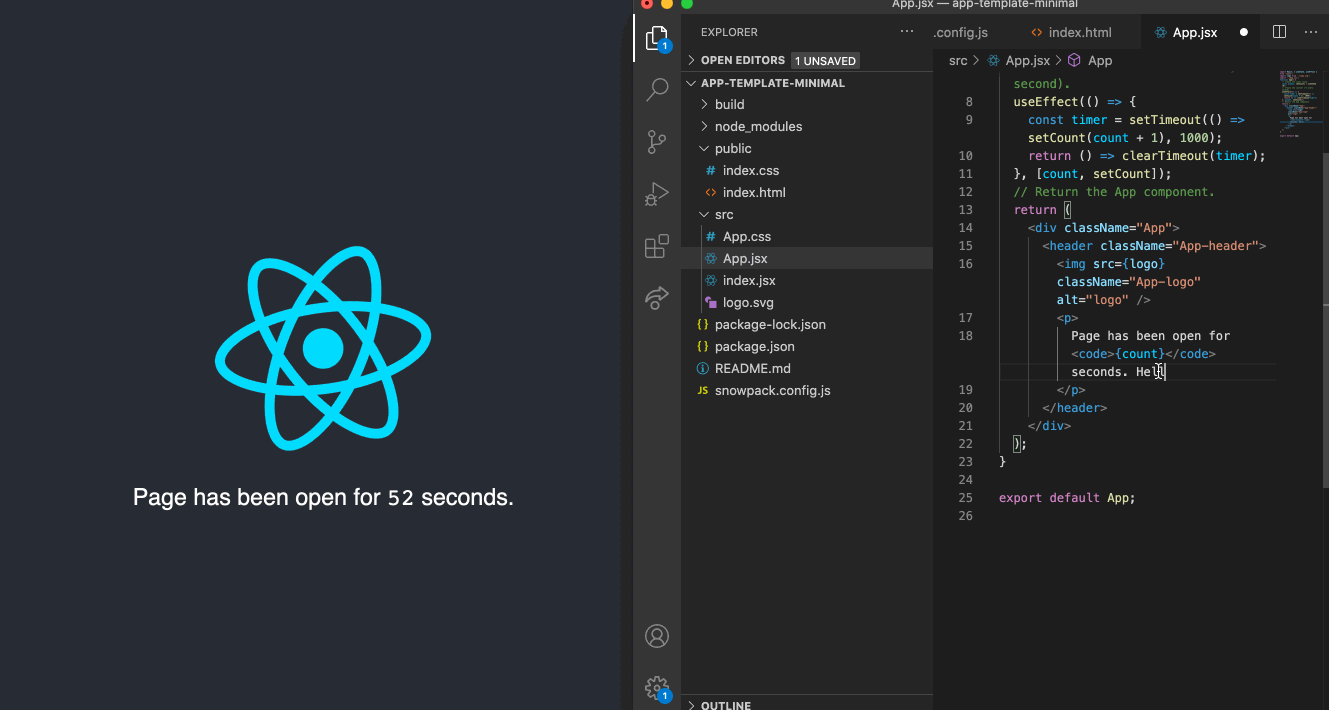Switch to the index.html tab
The width and height of the screenshot is (1329, 710).
[x=1080, y=31]
